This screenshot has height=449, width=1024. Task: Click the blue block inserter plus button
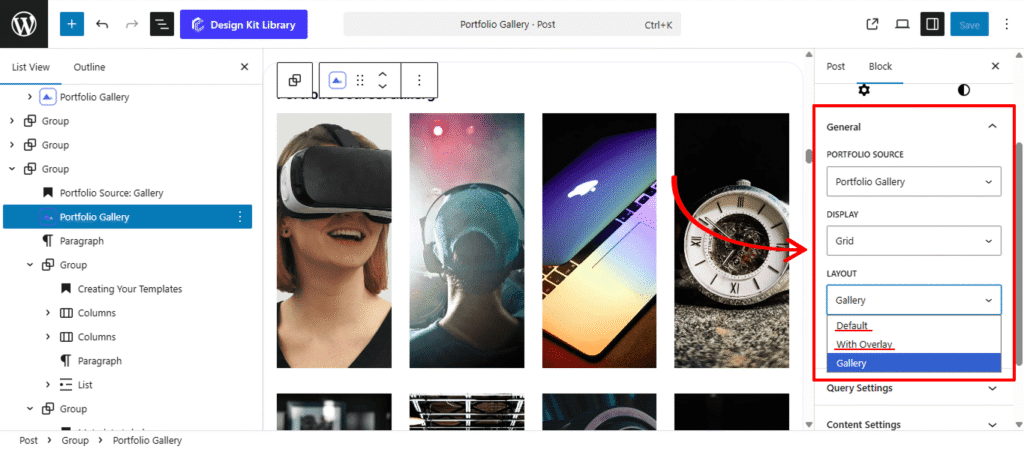(x=72, y=24)
